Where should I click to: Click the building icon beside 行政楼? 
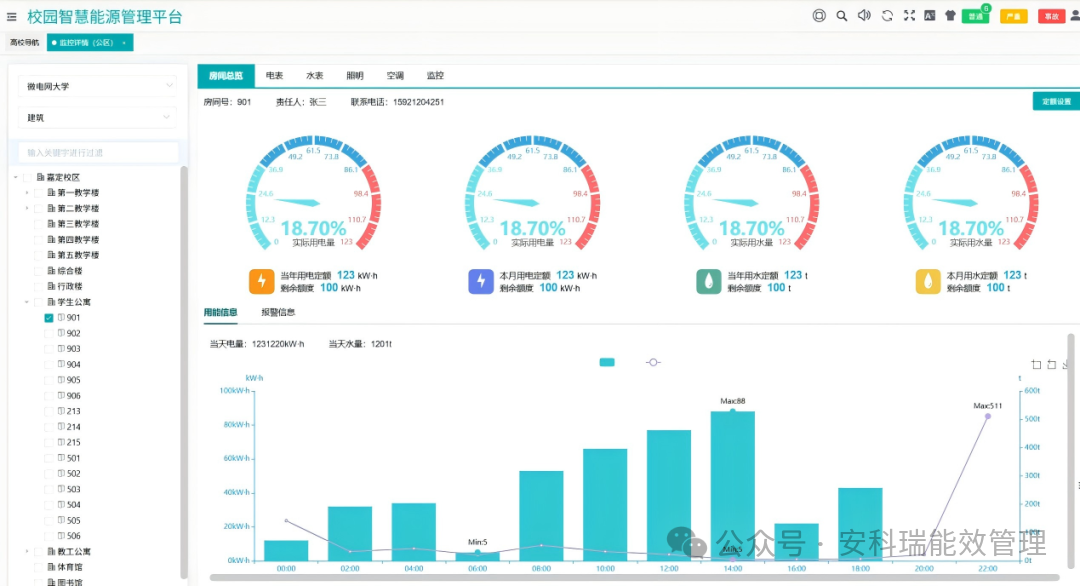pyautogui.click(x=52, y=286)
